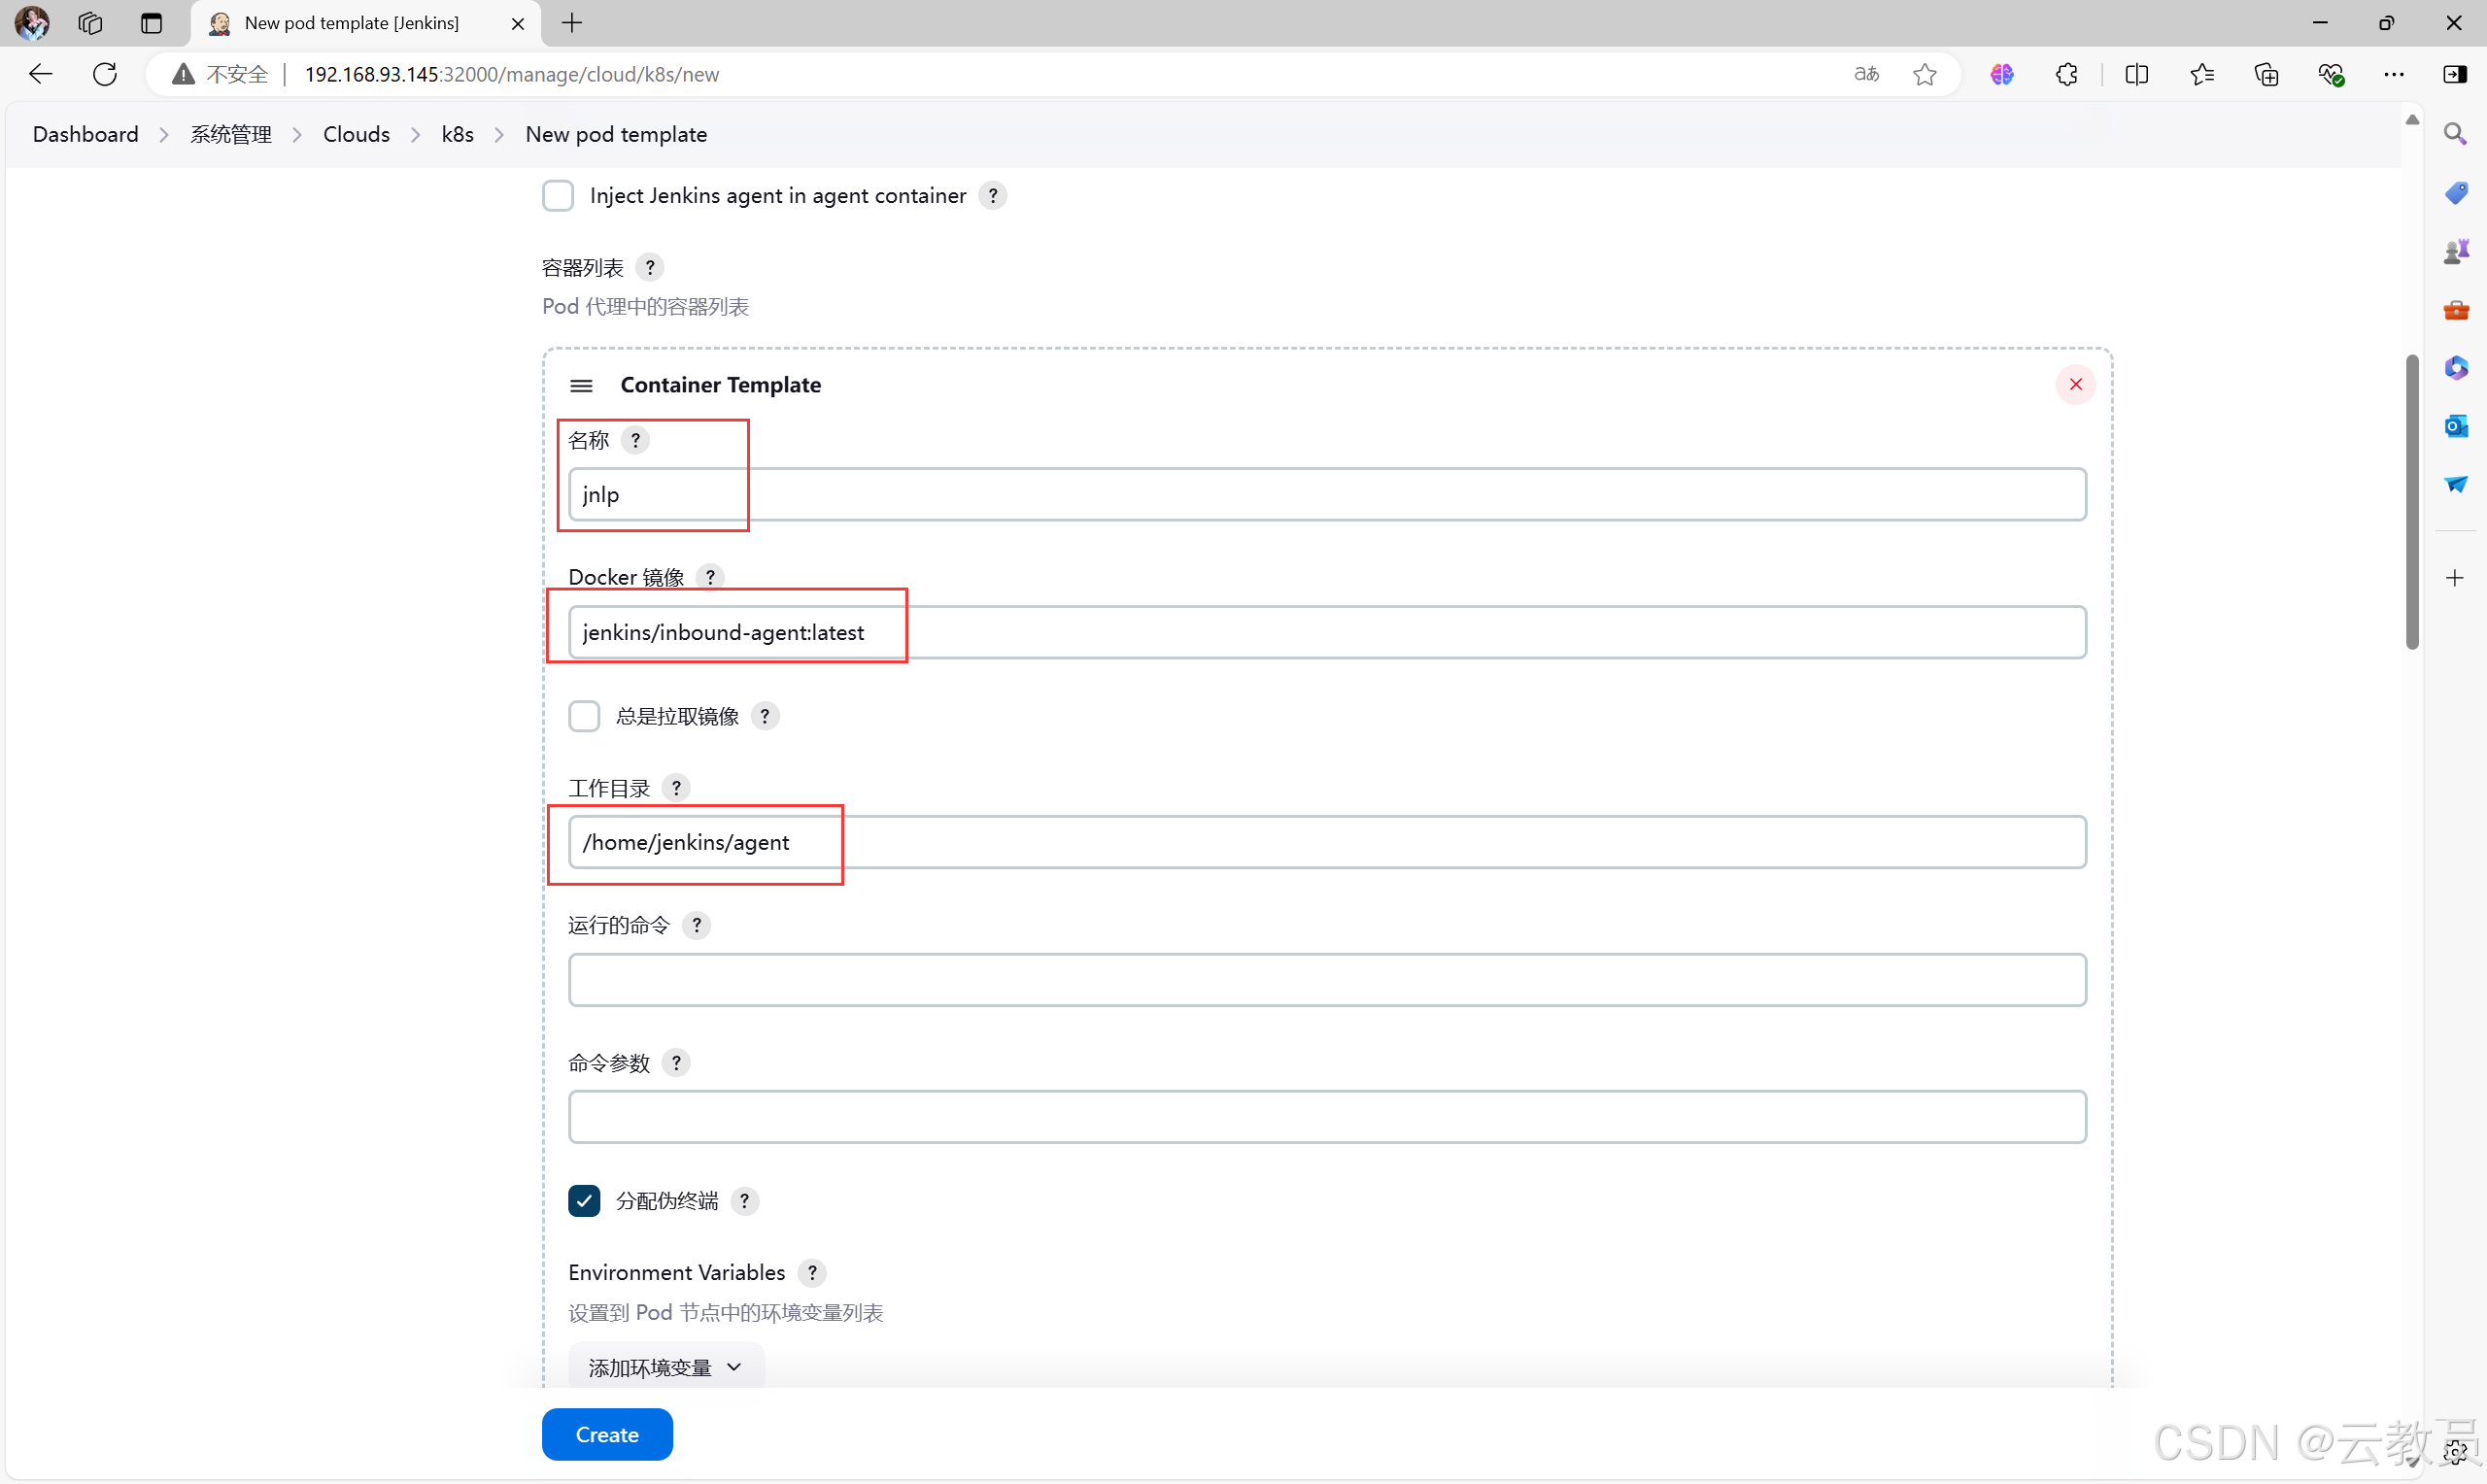The width and height of the screenshot is (2487, 1484).
Task: Open help for 运行的命令 field
Action: coord(697,925)
